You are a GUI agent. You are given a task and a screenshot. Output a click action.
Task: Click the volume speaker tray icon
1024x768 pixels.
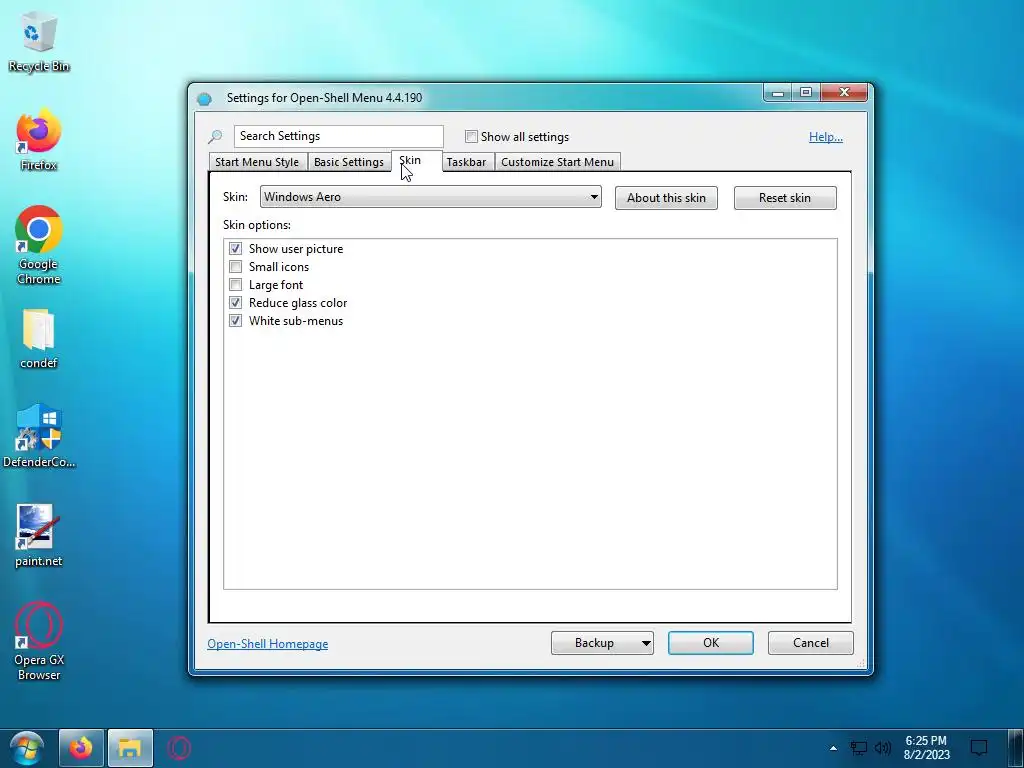[883, 748]
